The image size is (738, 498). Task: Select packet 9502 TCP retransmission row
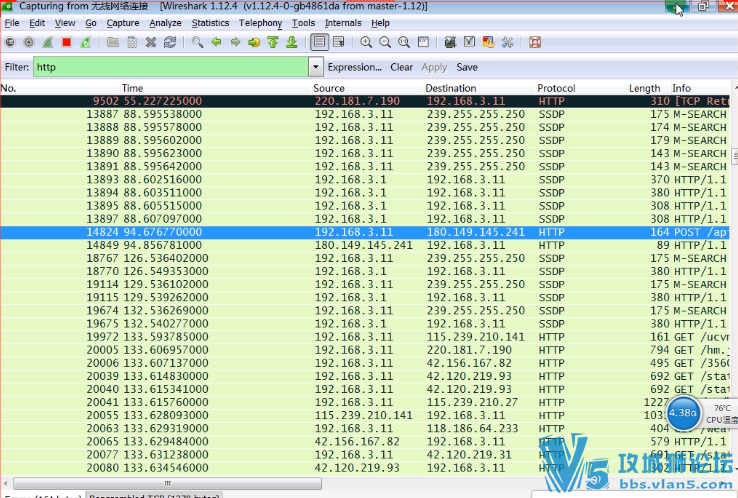click(365, 101)
